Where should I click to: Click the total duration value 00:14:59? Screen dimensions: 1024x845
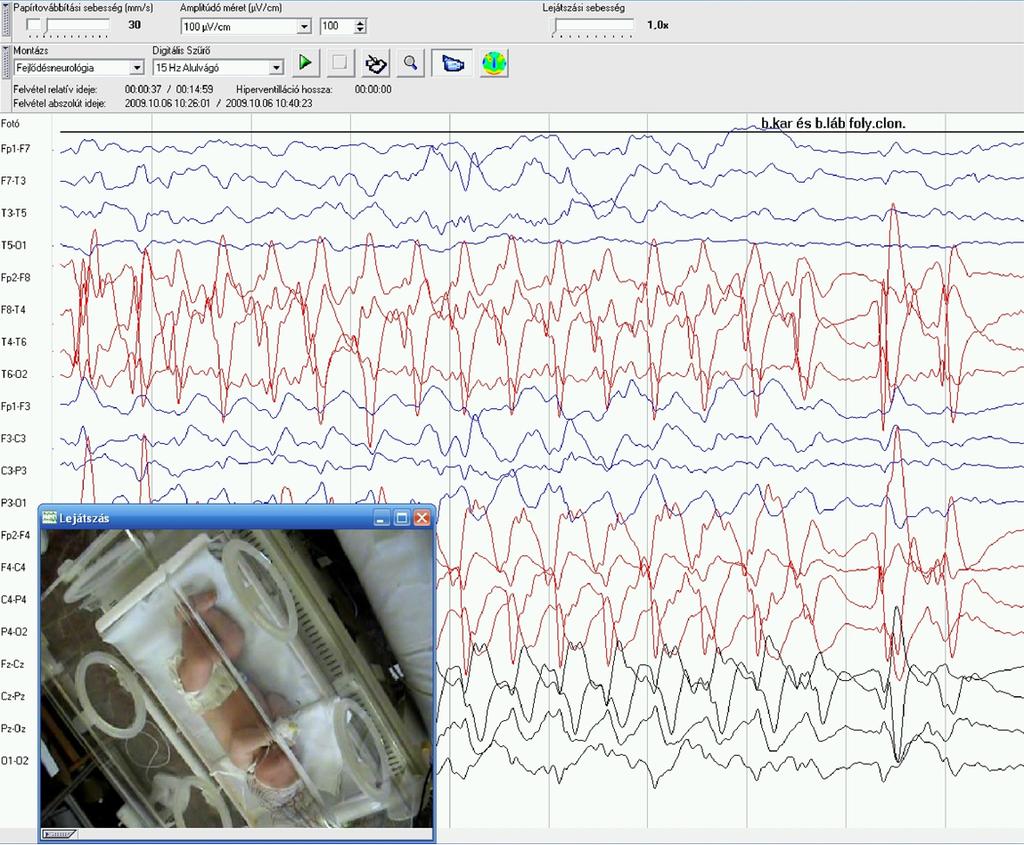[195, 89]
